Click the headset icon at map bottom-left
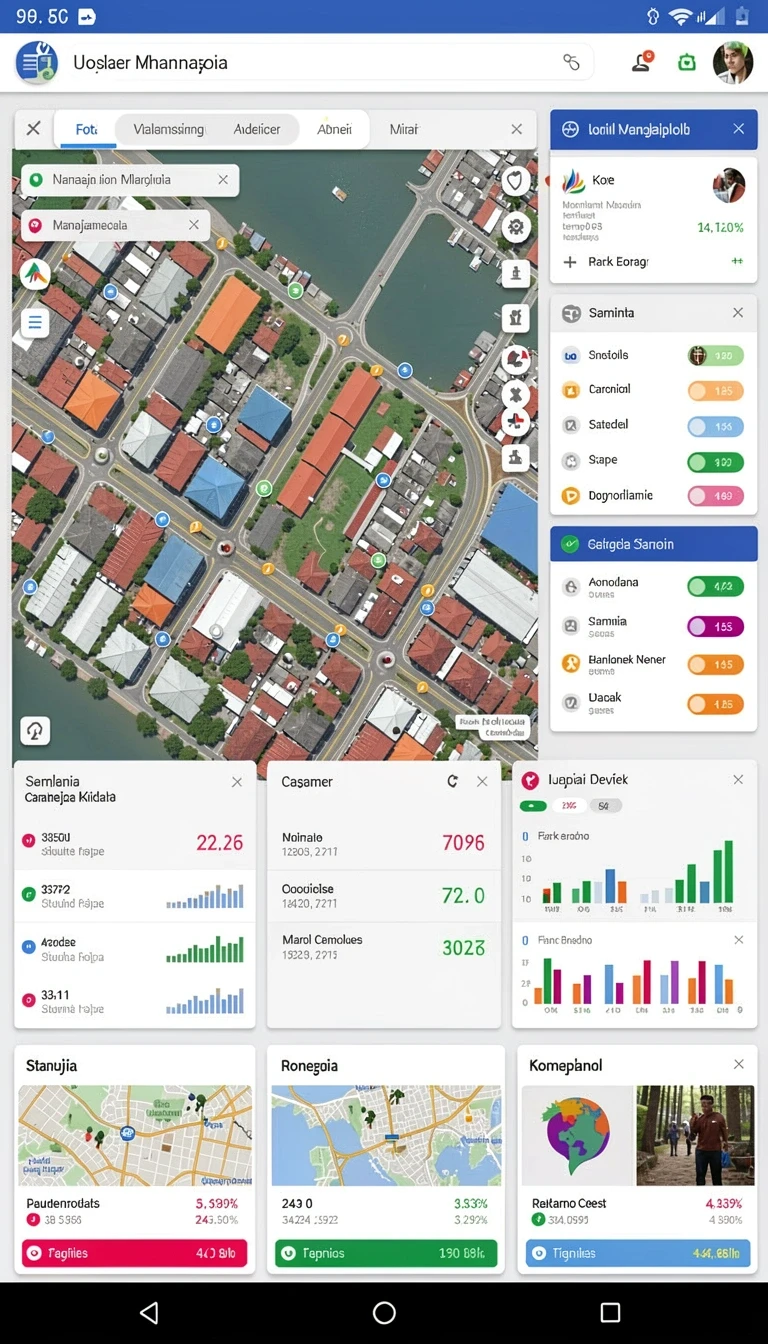The width and height of the screenshot is (768, 1344). click(35, 731)
